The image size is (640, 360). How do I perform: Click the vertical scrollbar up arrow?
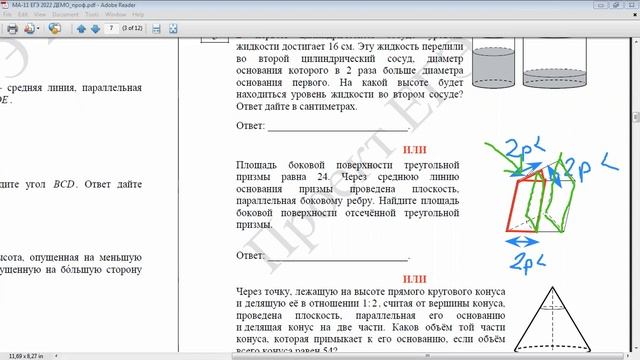click(x=636, y=42)
